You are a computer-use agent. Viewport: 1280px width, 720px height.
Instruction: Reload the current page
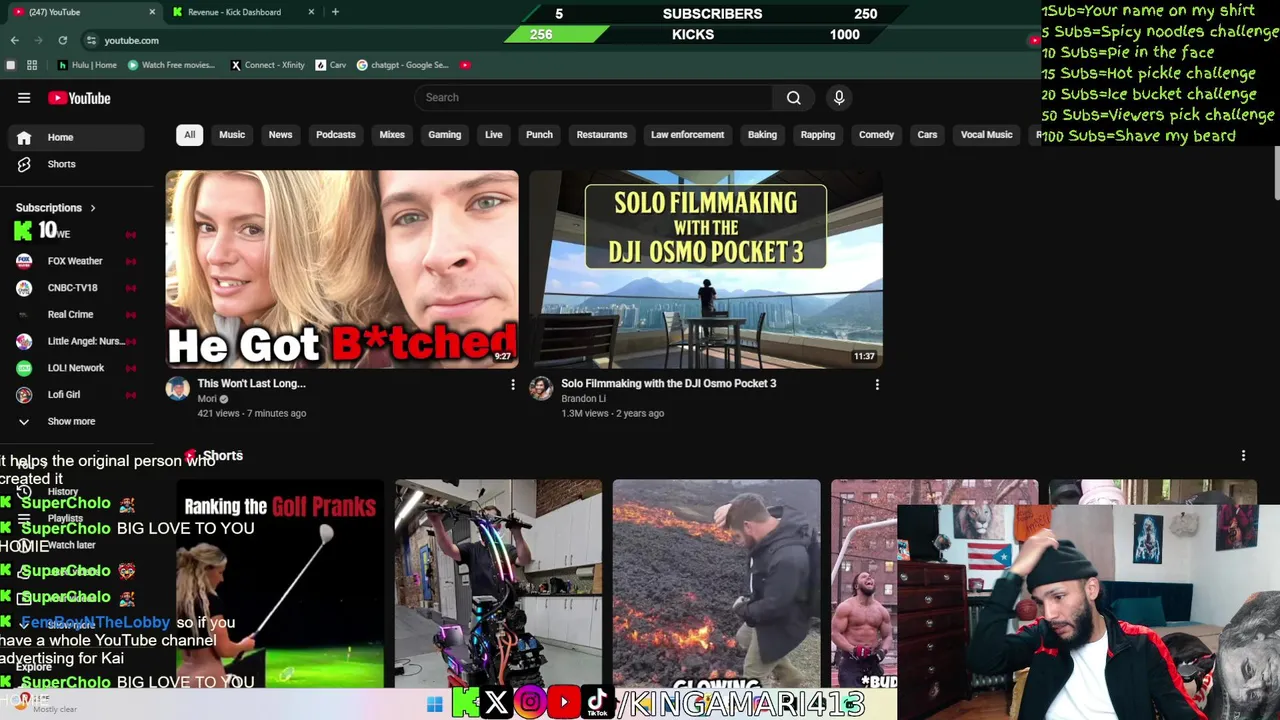(x=63, y=40)
